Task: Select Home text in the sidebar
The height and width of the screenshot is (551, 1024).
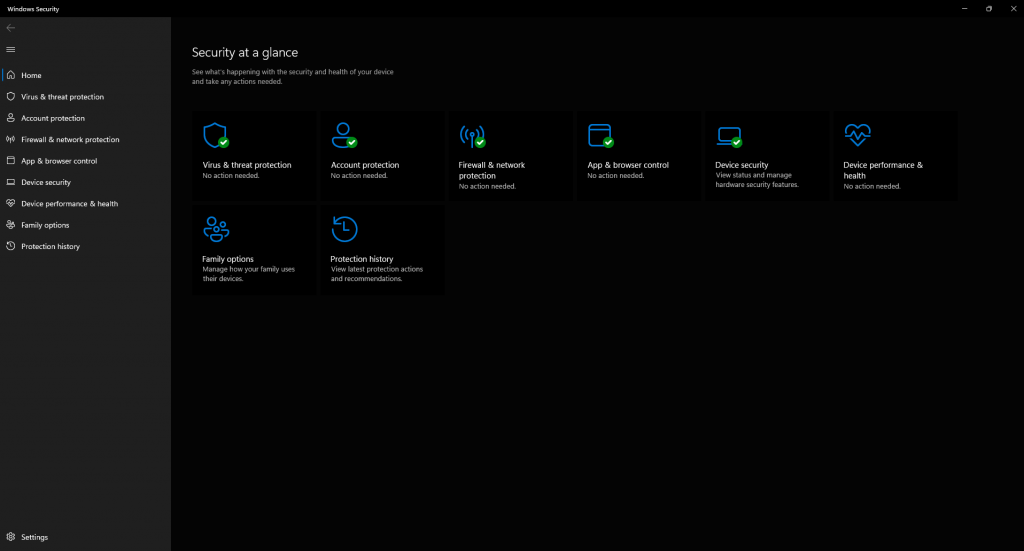Action: (31, 75)
